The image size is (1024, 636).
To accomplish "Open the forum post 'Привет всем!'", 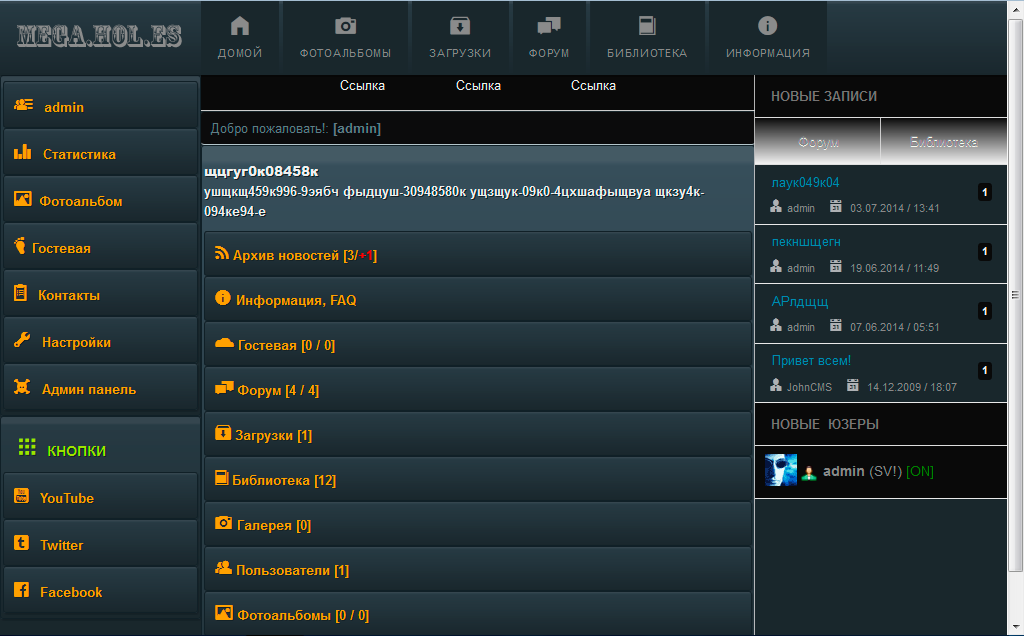I will 811,361.
